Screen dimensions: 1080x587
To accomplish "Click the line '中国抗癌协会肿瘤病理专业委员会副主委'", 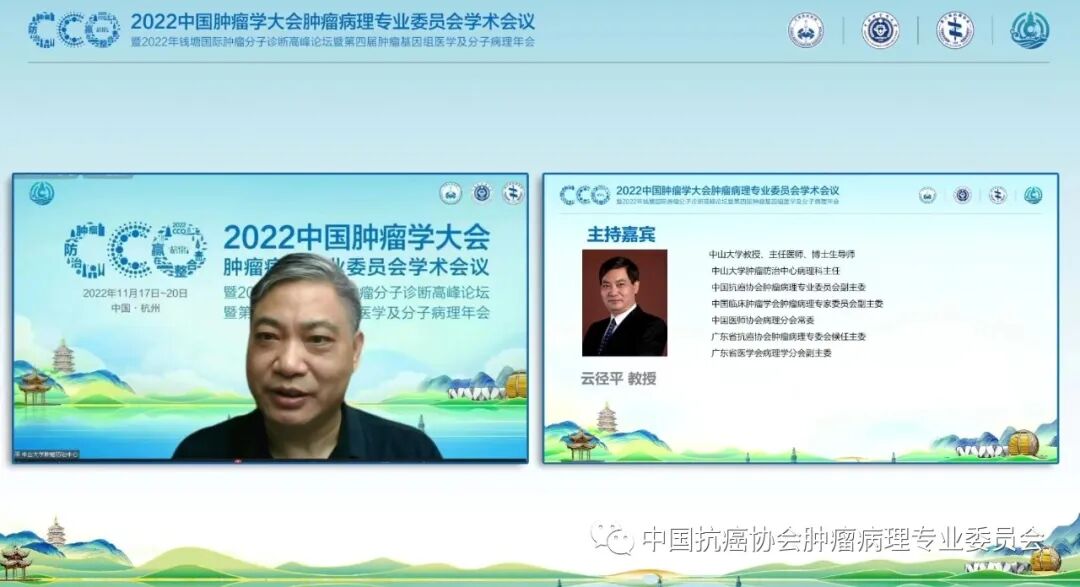I will (x=789, y=287).
